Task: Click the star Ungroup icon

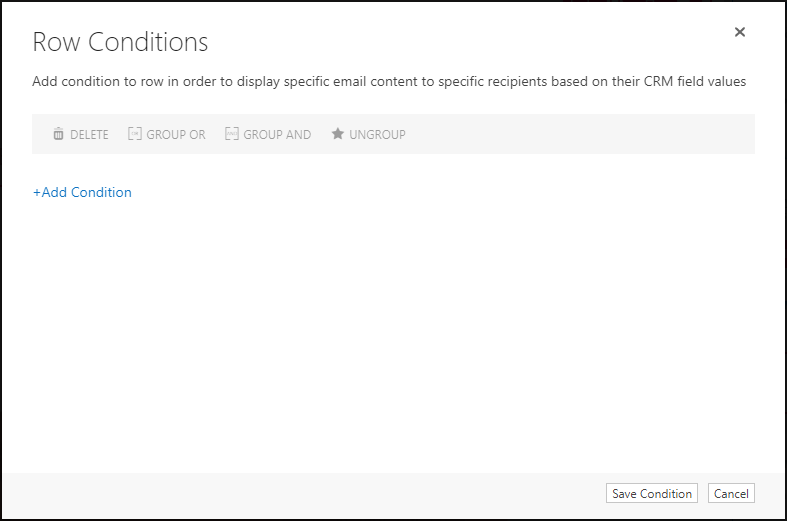Action: (338, 134)
